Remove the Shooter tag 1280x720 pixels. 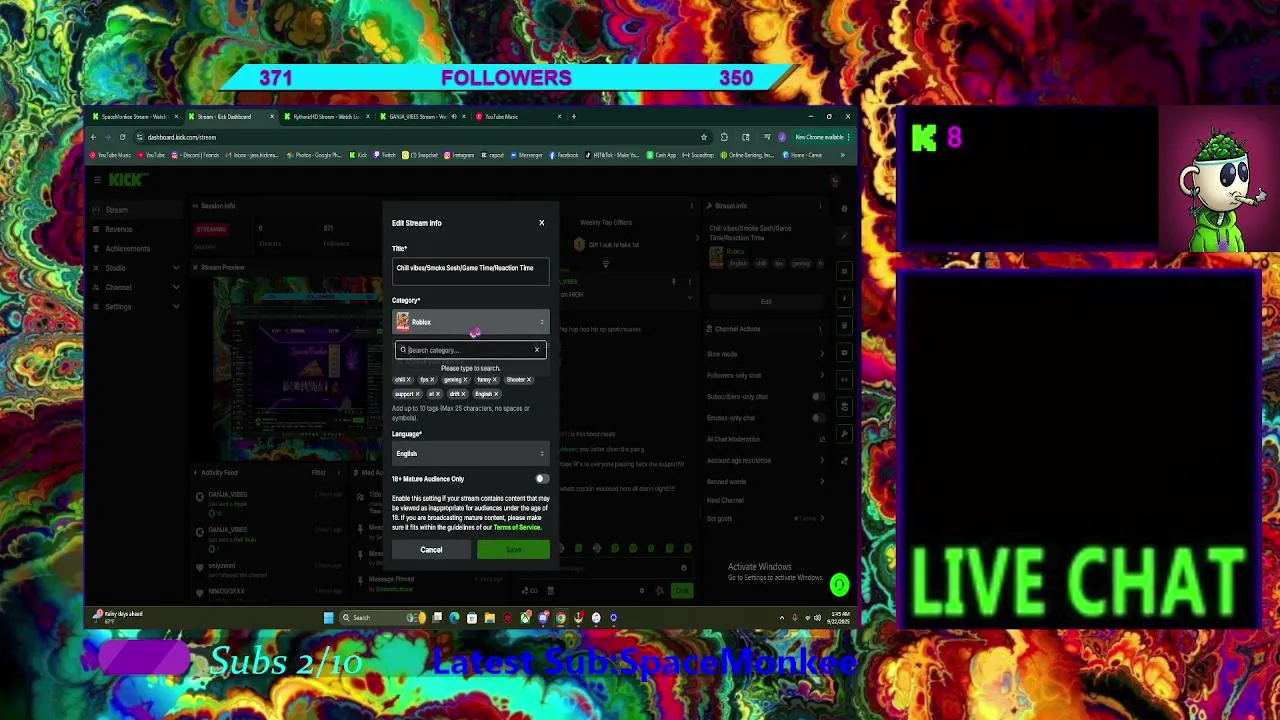529,380
